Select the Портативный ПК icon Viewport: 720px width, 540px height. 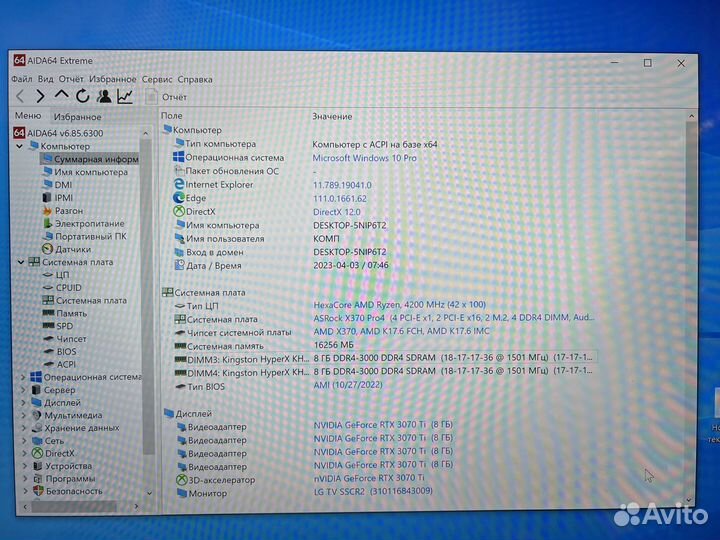click(48, 236)
